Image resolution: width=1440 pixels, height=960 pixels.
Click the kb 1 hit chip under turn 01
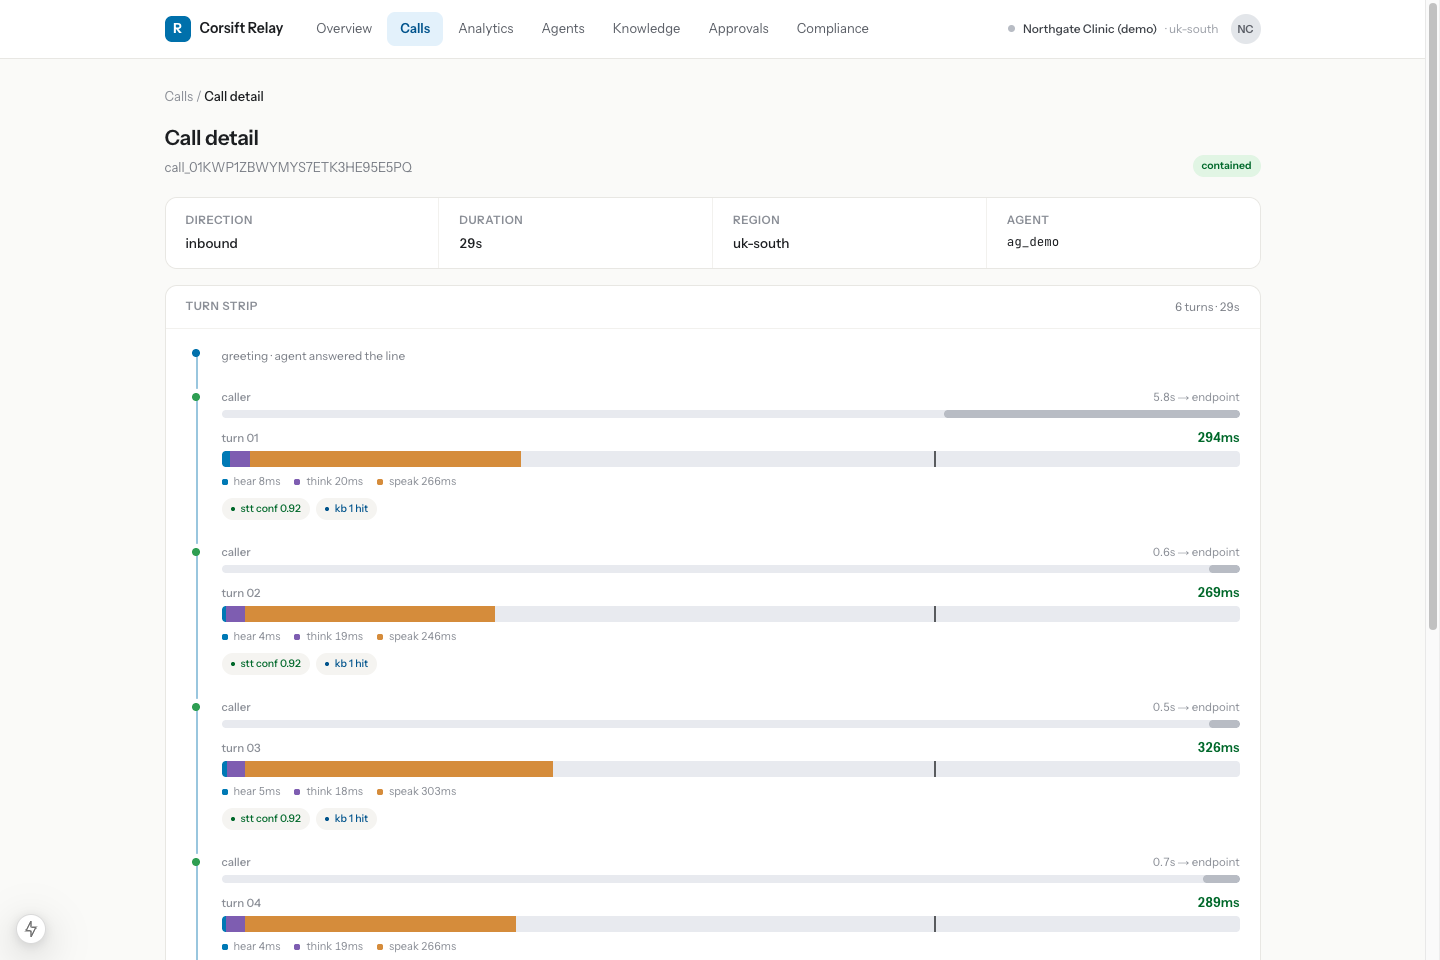pos(347,509)
